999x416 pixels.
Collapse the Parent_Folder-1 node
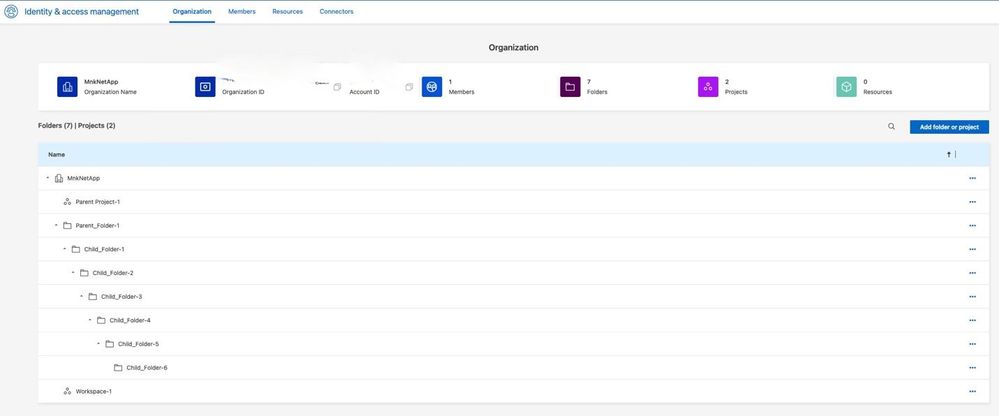click(x=56, y=226)
